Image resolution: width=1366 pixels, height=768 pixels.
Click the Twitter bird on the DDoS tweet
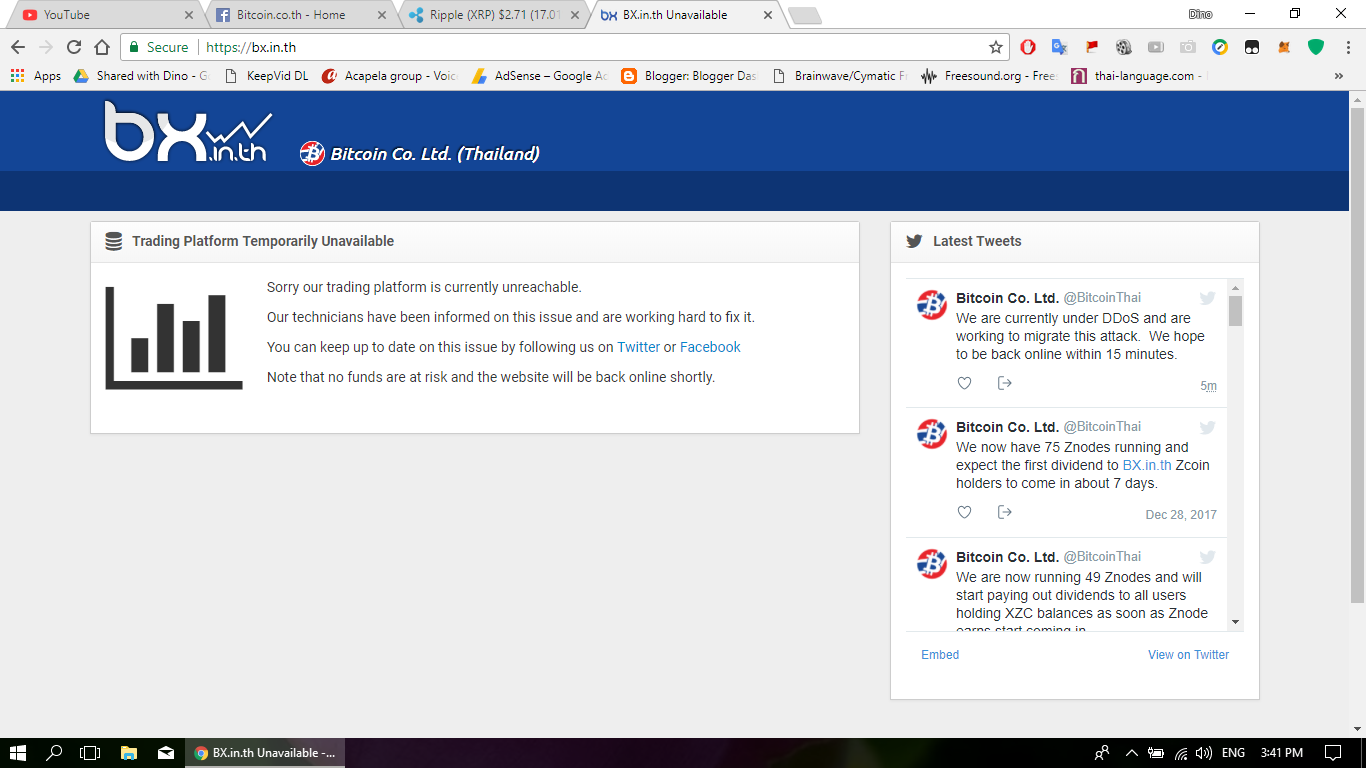1207,298
